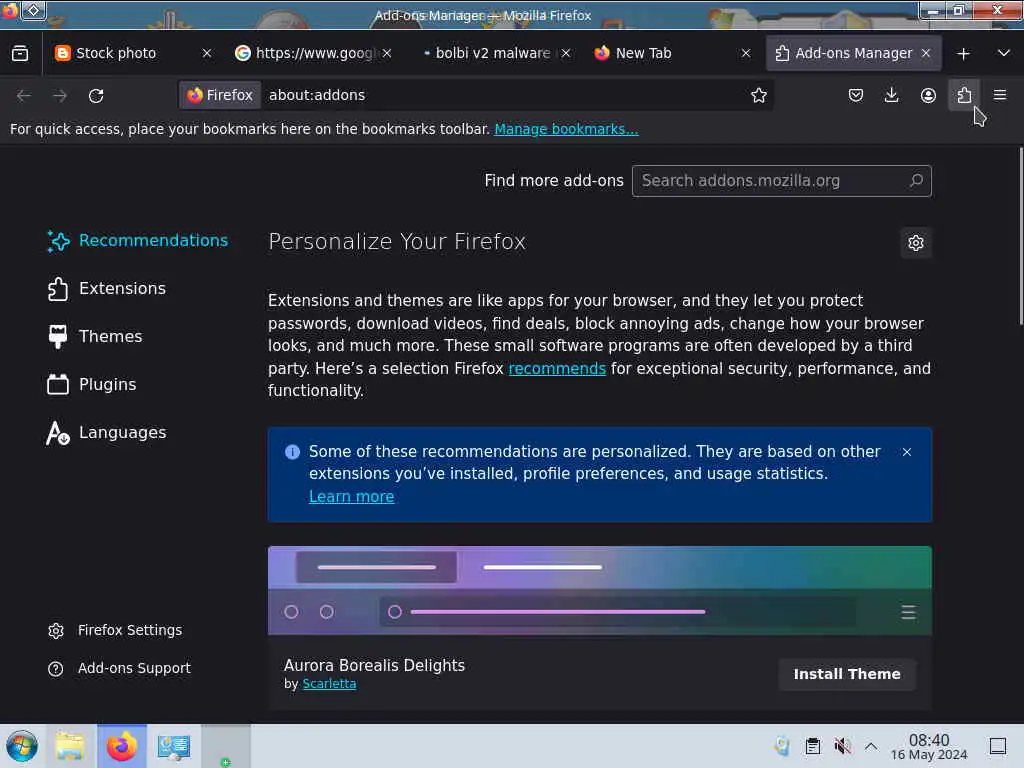Open the Downloads panel
The image size is (1024, 768).
(891, 95)
